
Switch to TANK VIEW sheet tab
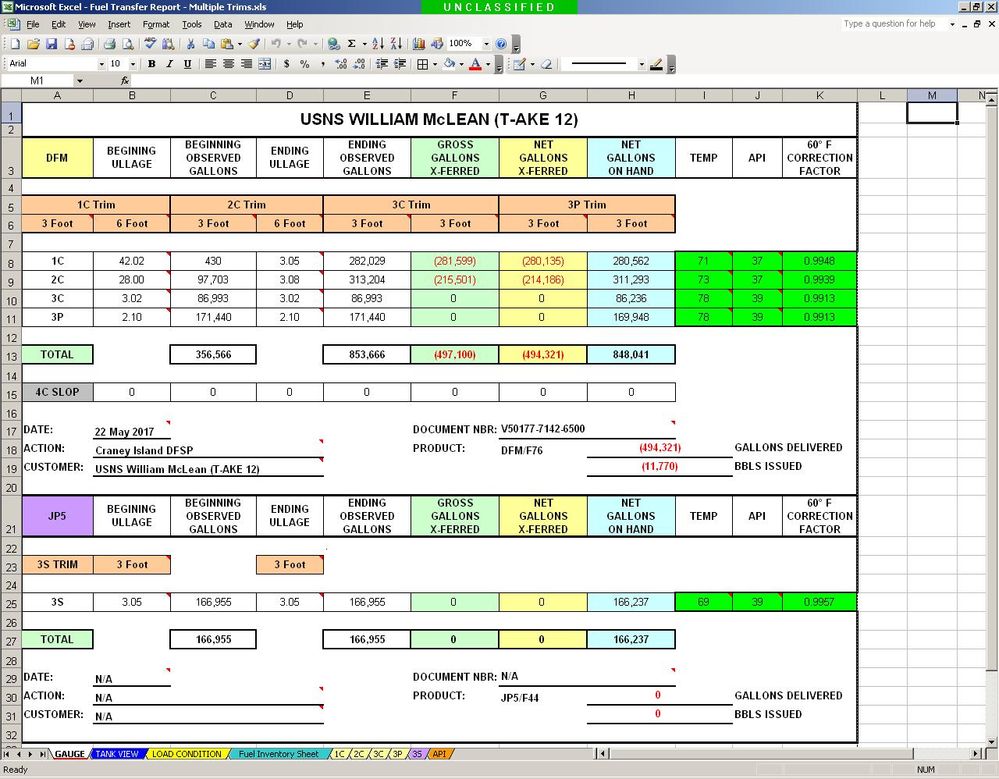117,754
